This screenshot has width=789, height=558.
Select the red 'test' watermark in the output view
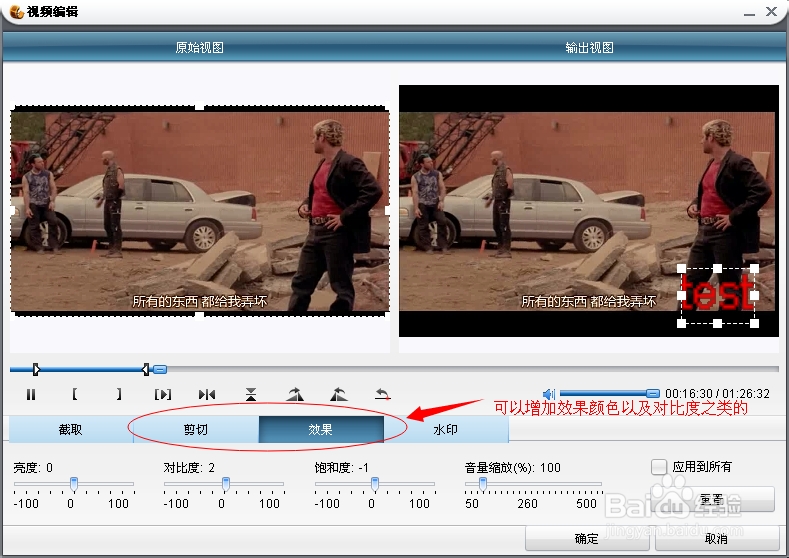(x=718, y=294)
